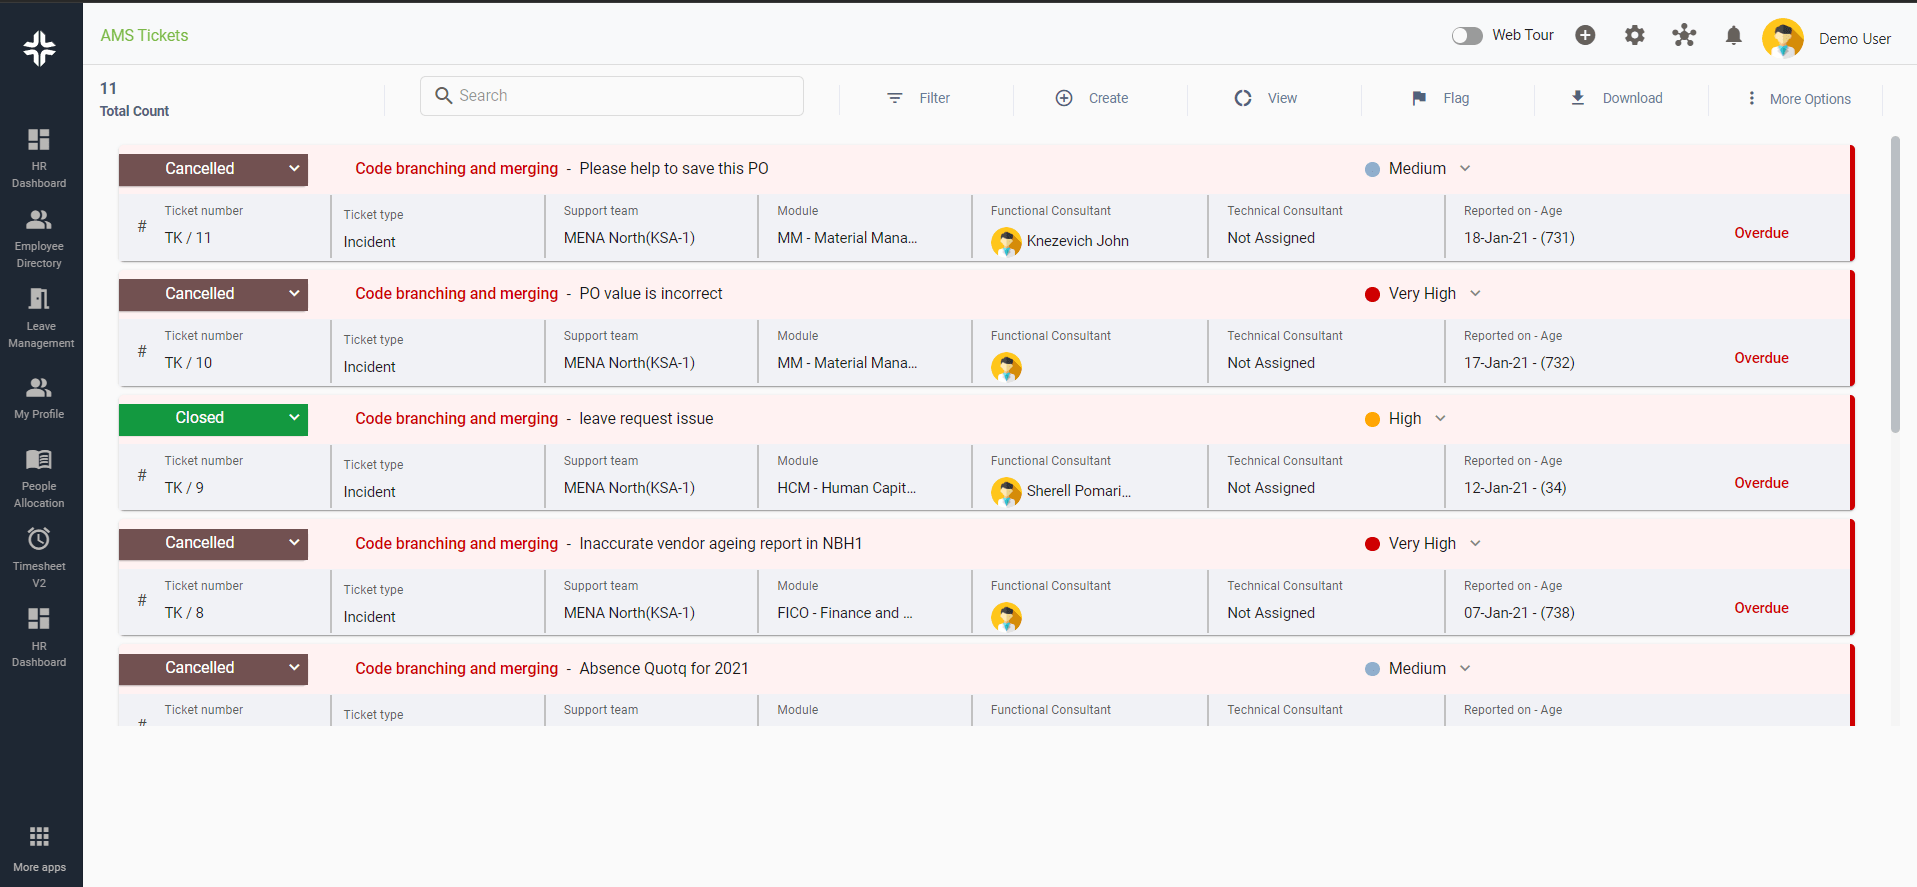Open the settings gear icon
The image size is (1917, 887).
tap(1634, 36)
